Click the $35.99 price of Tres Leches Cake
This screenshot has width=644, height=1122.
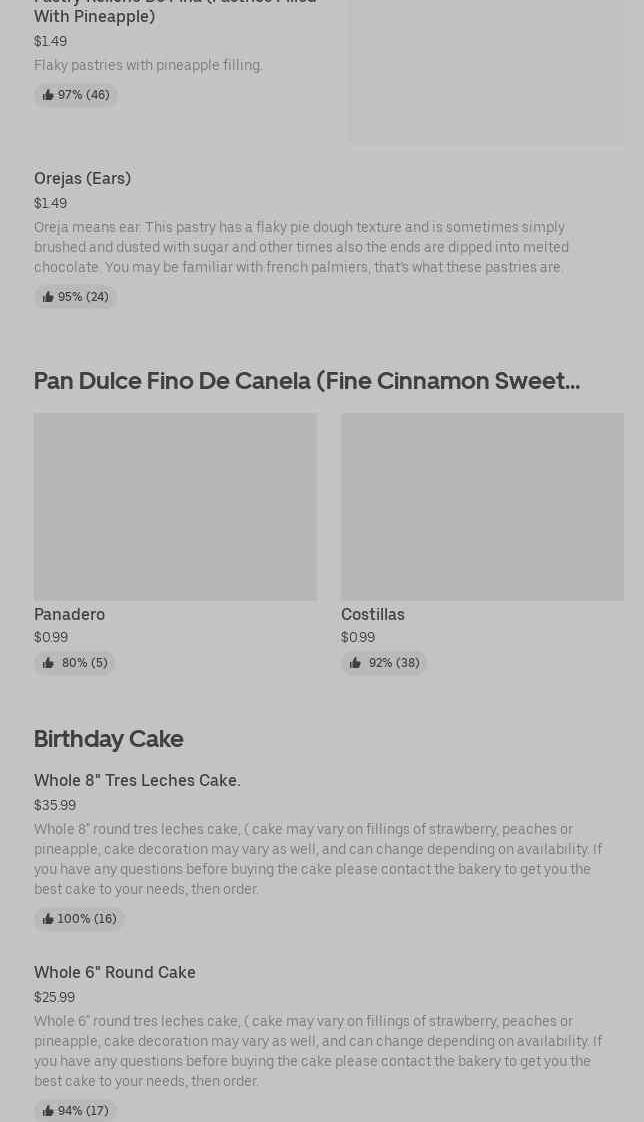click(55, 806)
